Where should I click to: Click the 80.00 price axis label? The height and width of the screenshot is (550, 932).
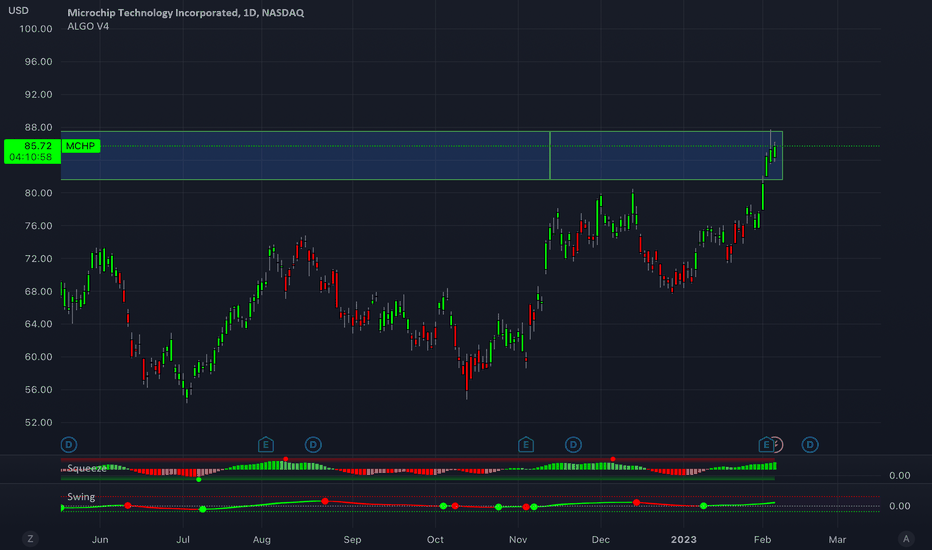[x=39, y=193]
